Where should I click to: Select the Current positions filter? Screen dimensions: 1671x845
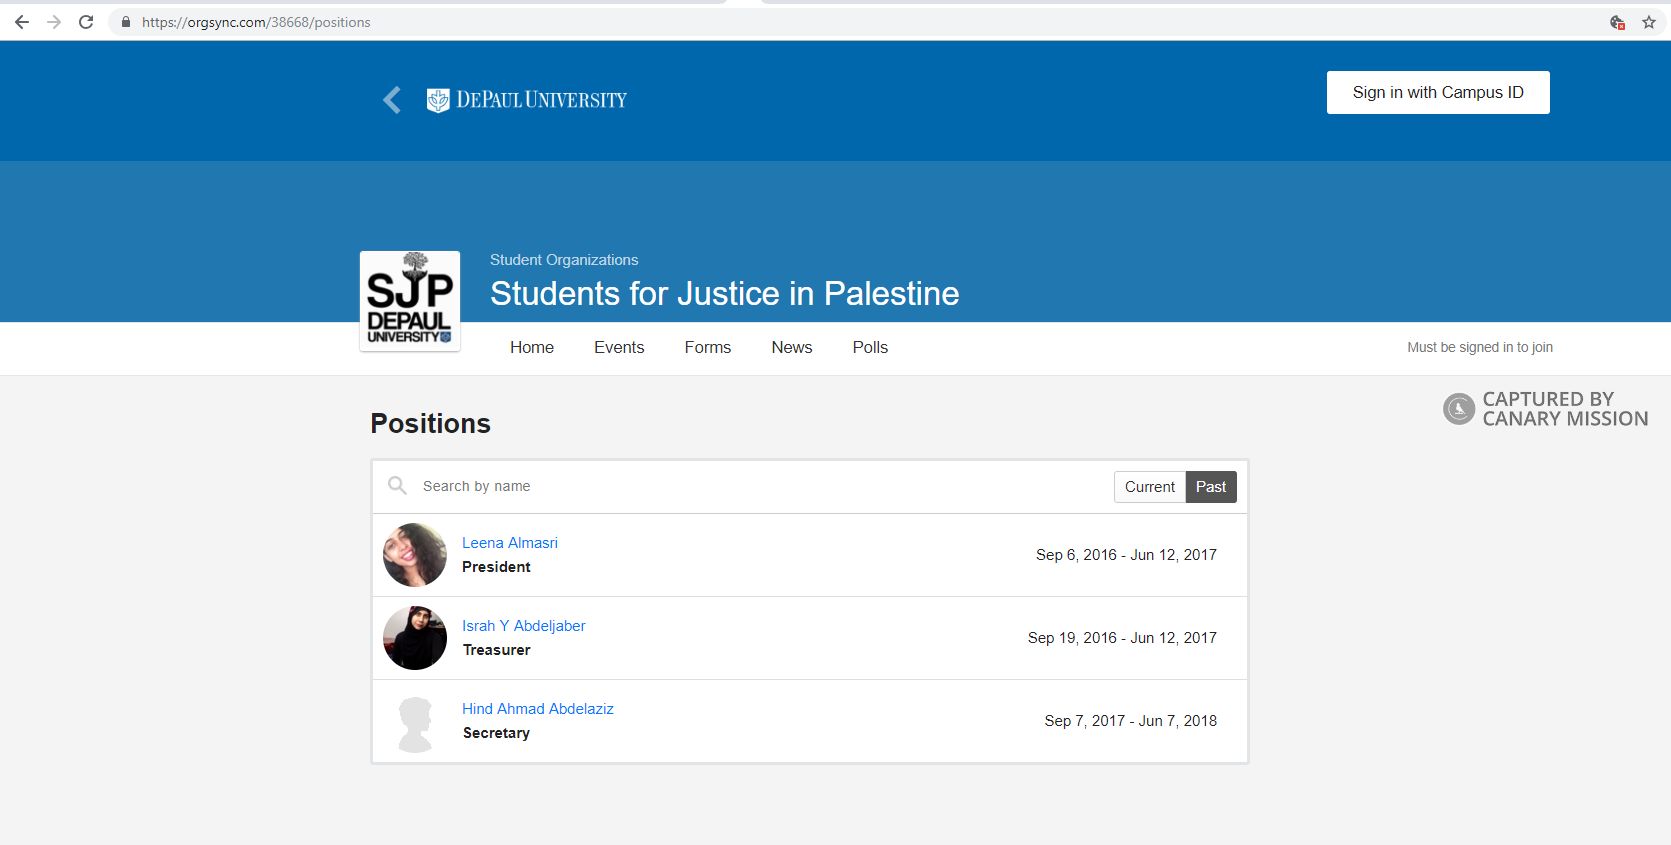pyautogui.click(x=1149, y=487)
